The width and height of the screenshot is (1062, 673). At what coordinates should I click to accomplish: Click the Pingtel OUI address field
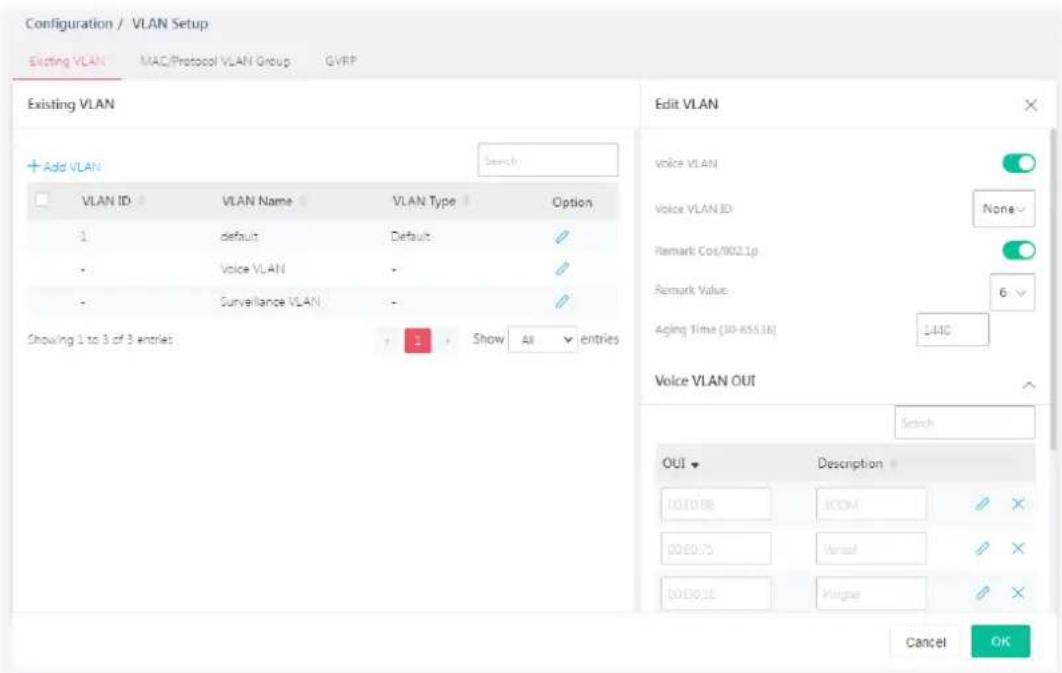(715, 593)
